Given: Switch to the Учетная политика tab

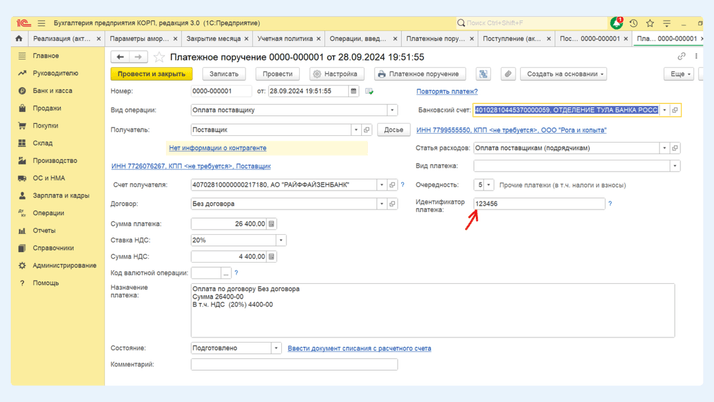Looking at the screenshot, I should coord(284,39).
